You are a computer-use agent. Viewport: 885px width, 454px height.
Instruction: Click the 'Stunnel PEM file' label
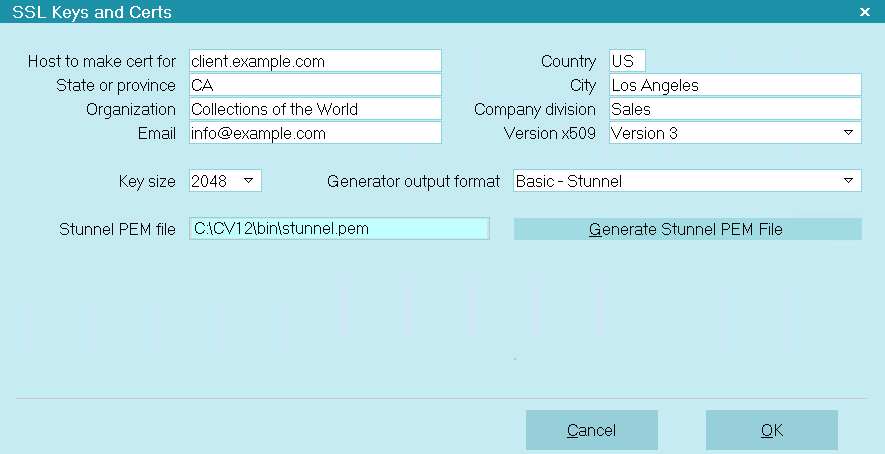coord(117,229)
